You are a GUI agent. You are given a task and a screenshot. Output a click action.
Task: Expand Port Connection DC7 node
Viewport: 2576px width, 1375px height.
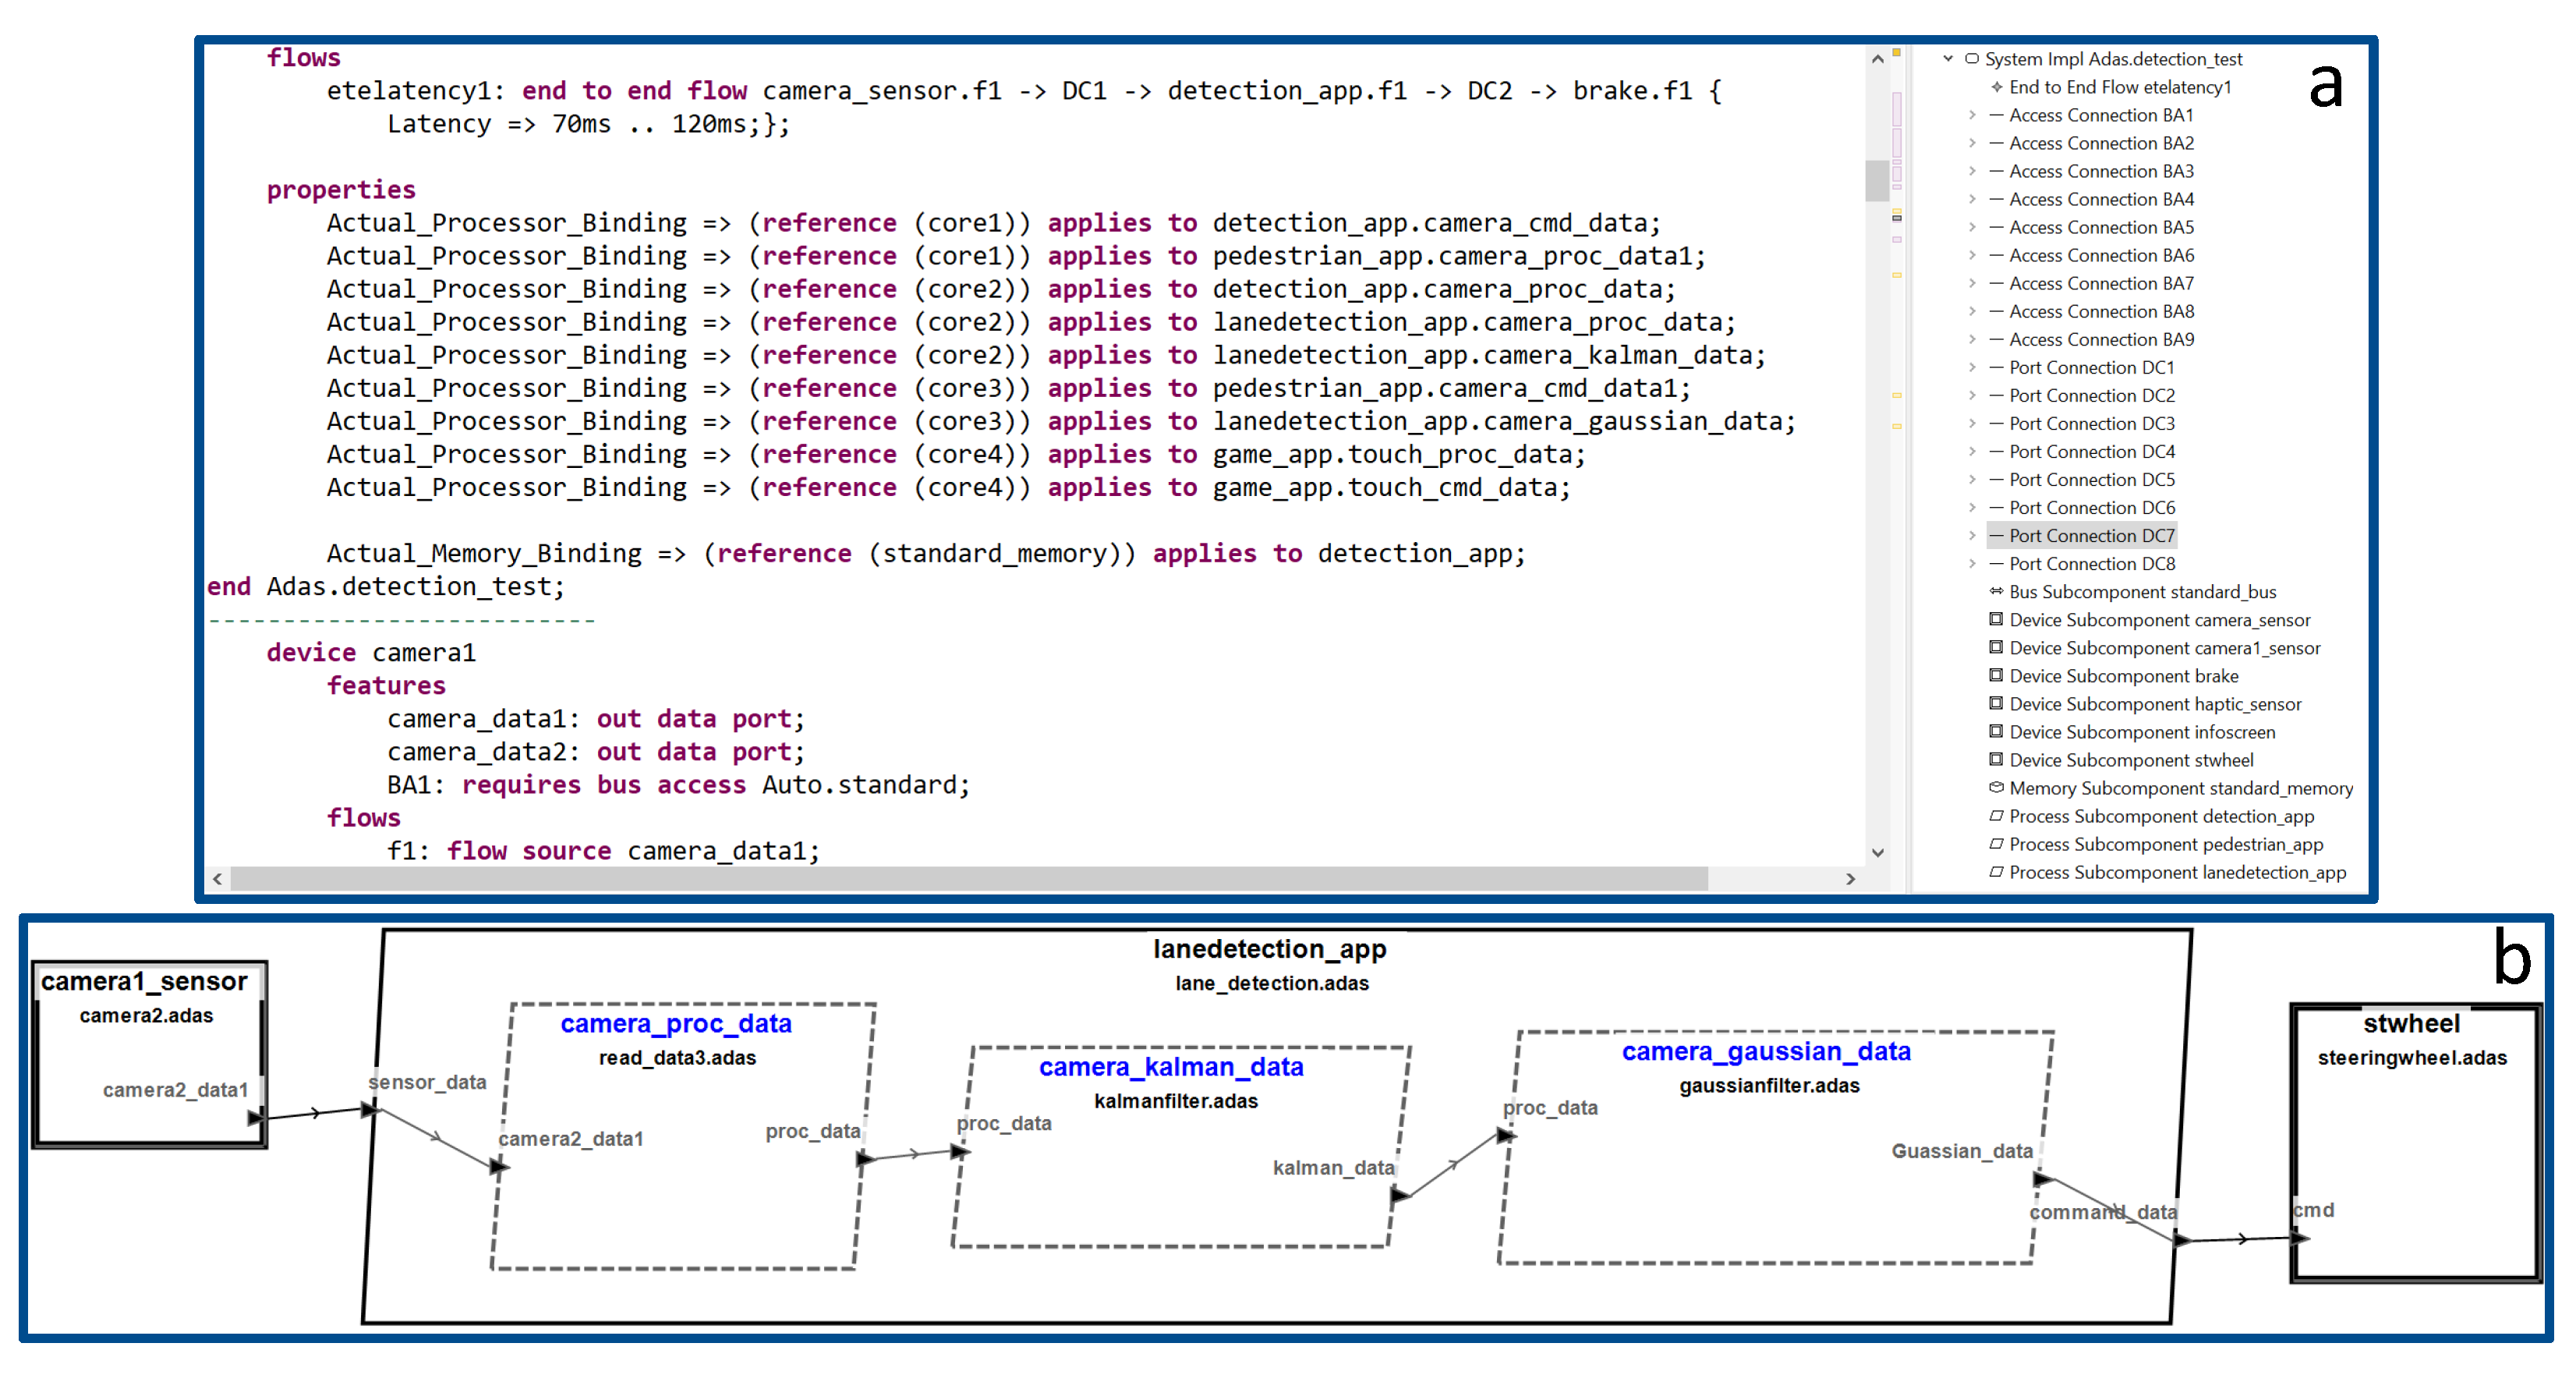1972,535
